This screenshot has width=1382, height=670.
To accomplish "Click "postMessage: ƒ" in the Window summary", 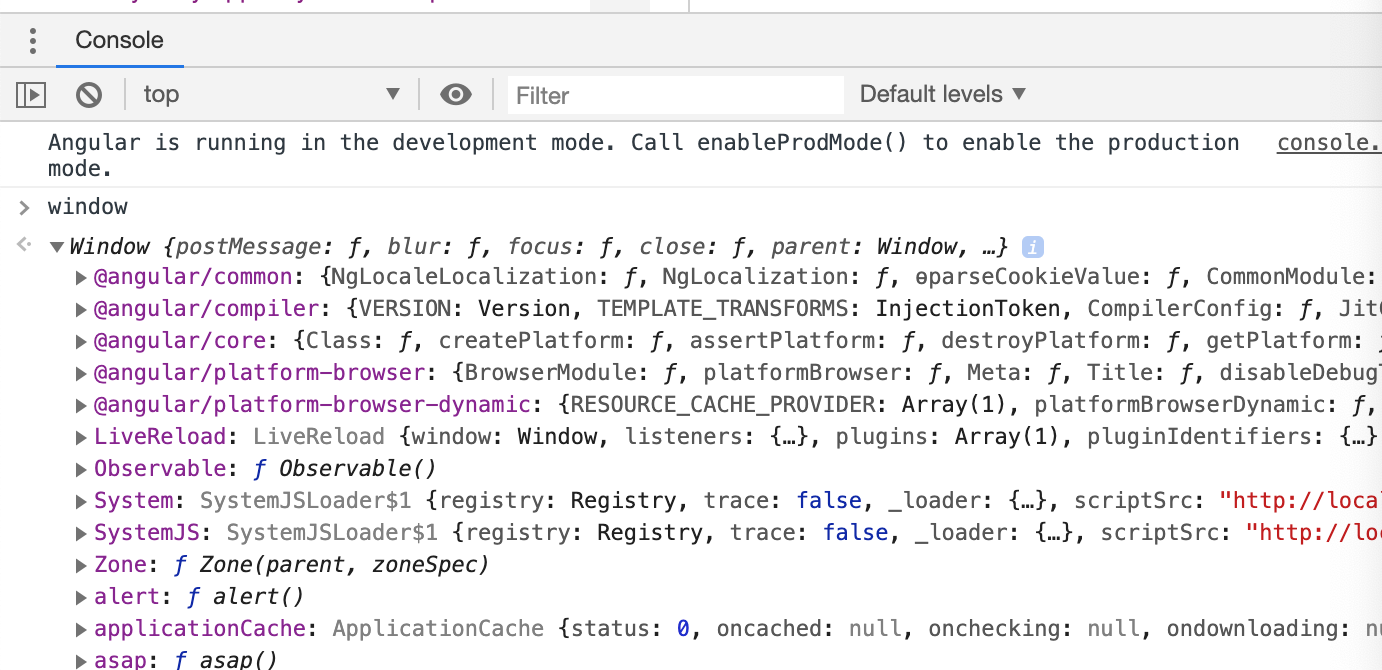I will [269, 247].
